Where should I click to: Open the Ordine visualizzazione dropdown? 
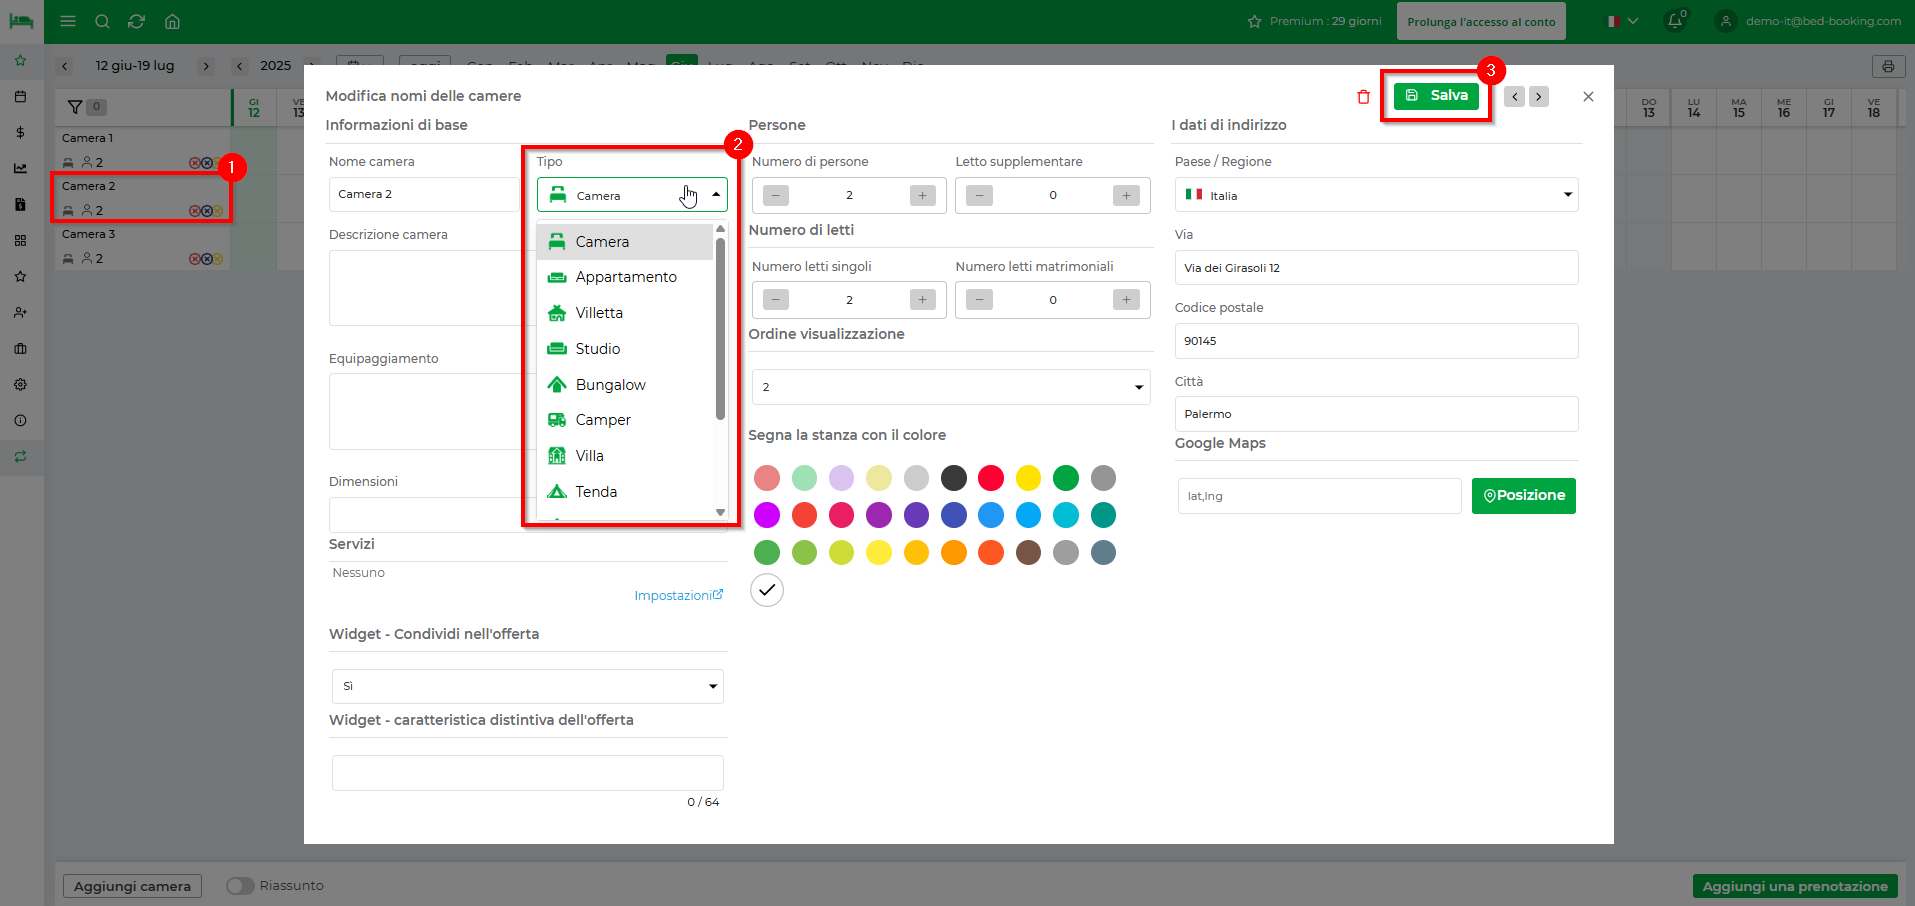click(x=951, y=387)
